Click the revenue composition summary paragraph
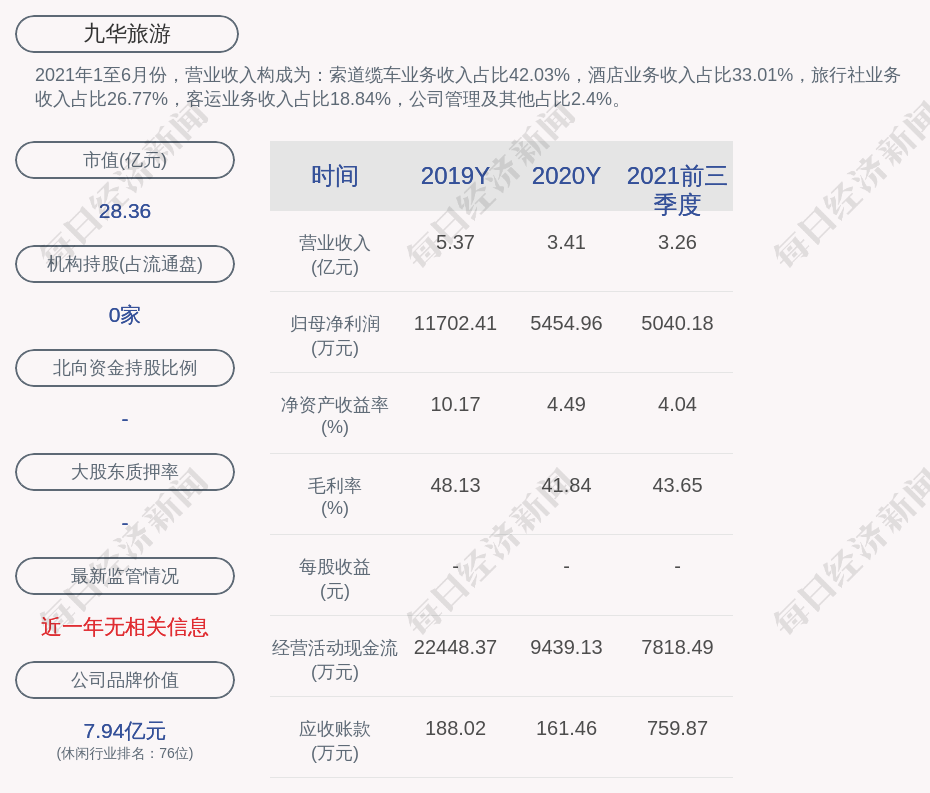The width and height of the screenshot is (930, 793). 467,87
